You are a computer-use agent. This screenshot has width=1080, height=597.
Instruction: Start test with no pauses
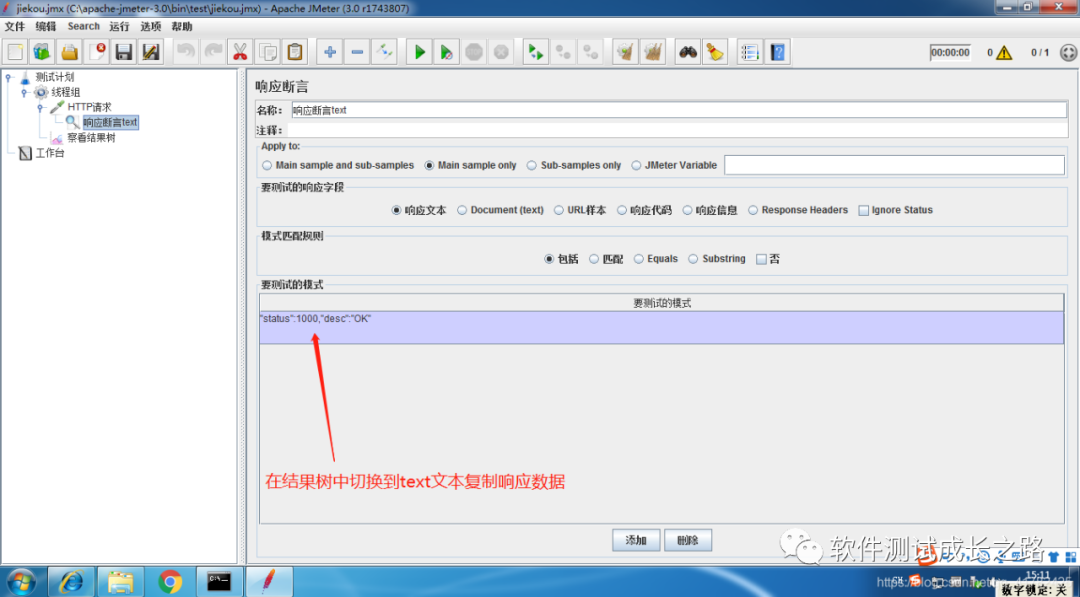(x=446, y=52)
